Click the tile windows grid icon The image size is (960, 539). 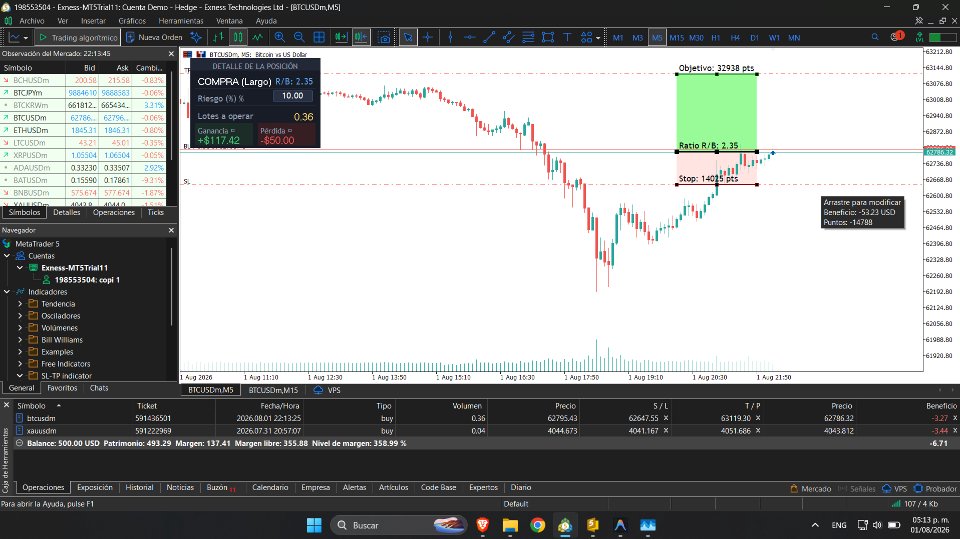pyautogui.click(x=319, y=37)
